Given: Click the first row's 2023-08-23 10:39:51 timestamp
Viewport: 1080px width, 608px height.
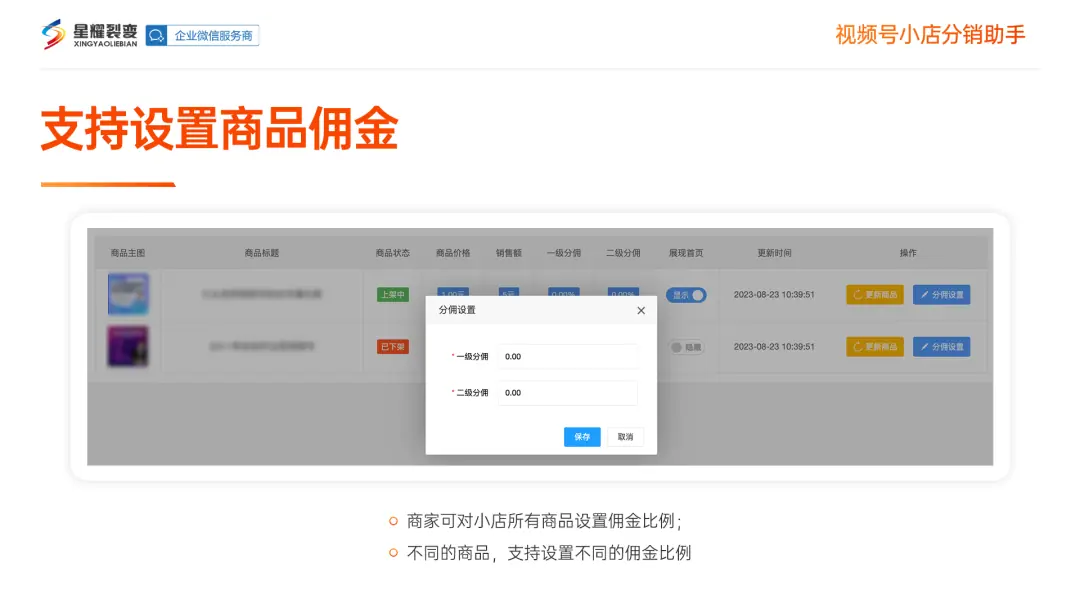Looking at the screenshot, I should tap(774, 295).
